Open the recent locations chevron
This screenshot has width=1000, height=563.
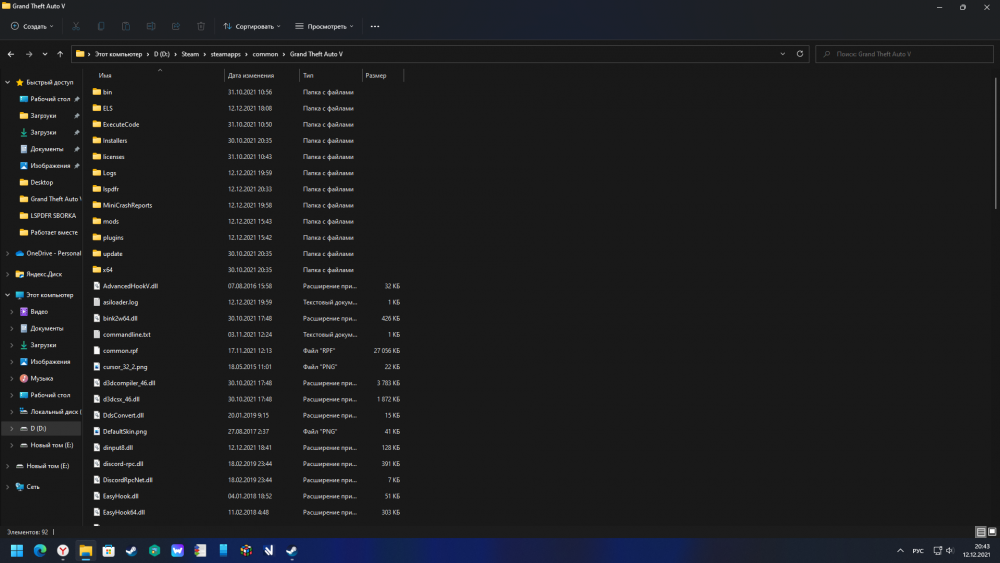click(x=45, y=54)
